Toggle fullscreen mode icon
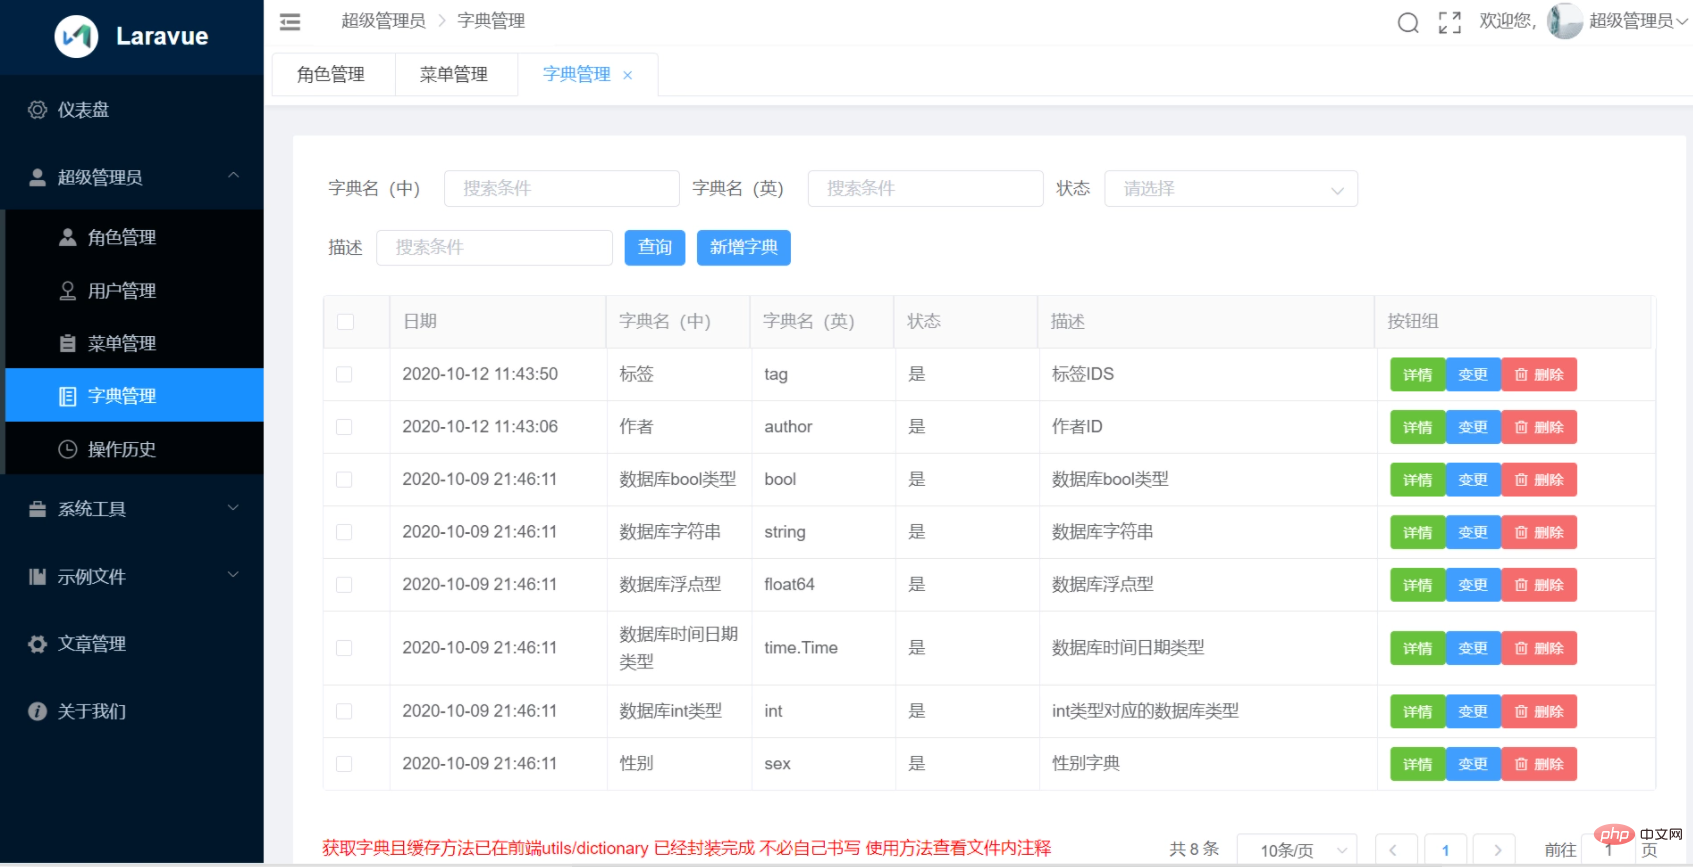This screenshot has width=1693, height=867. pos(1449,22)
